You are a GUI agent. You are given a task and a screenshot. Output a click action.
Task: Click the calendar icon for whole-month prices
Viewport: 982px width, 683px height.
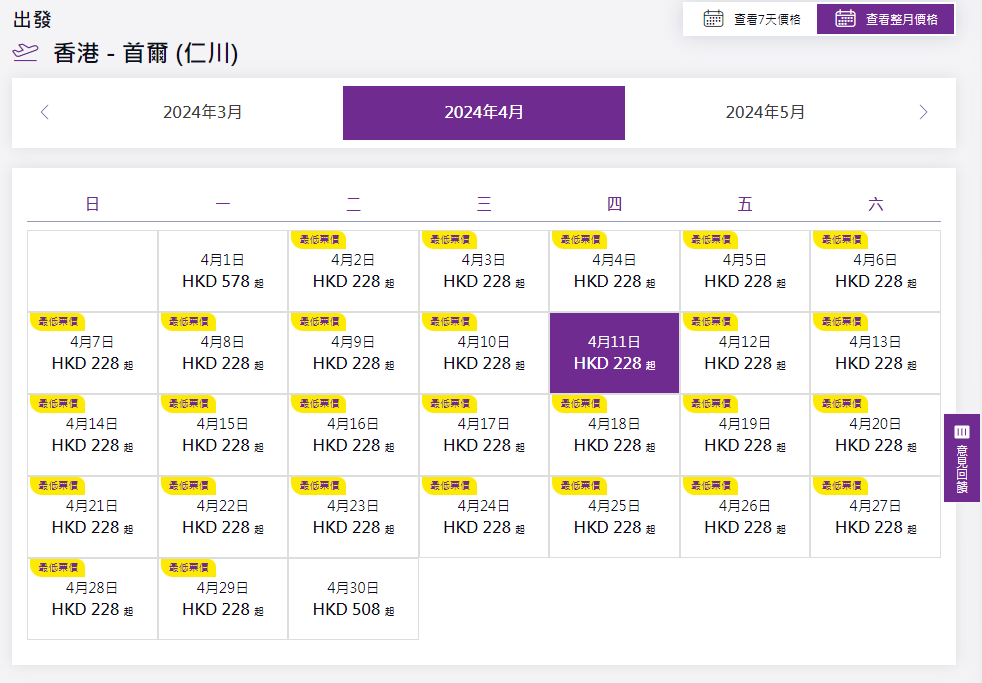845,18
